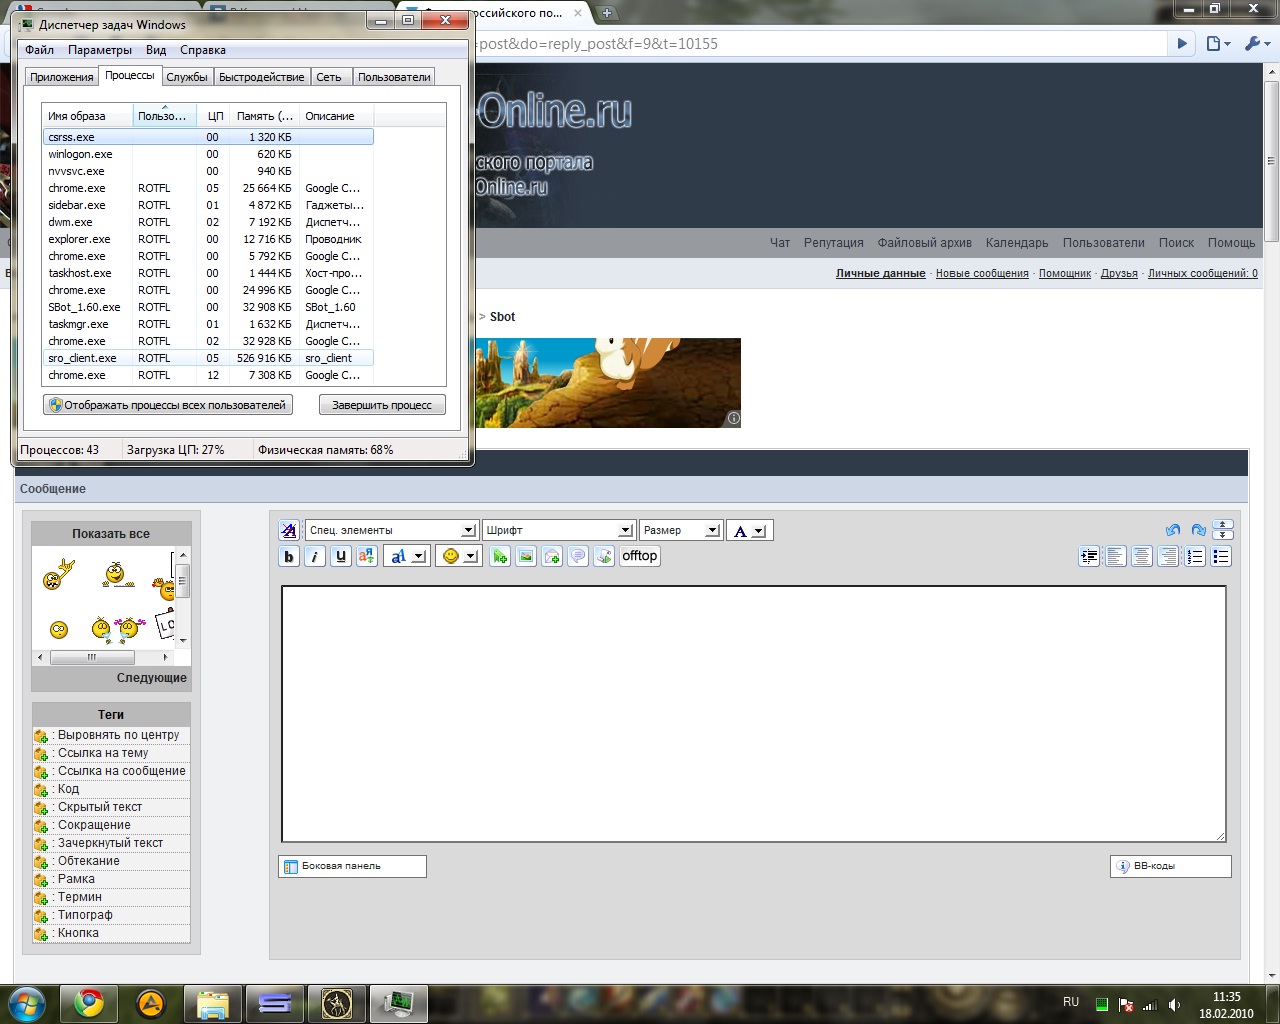Image resolution: width=1280 pixels, height=1024 pixels.
Task: Toggle underline formatting in the post editor
Action: click(x=341, y=557)
